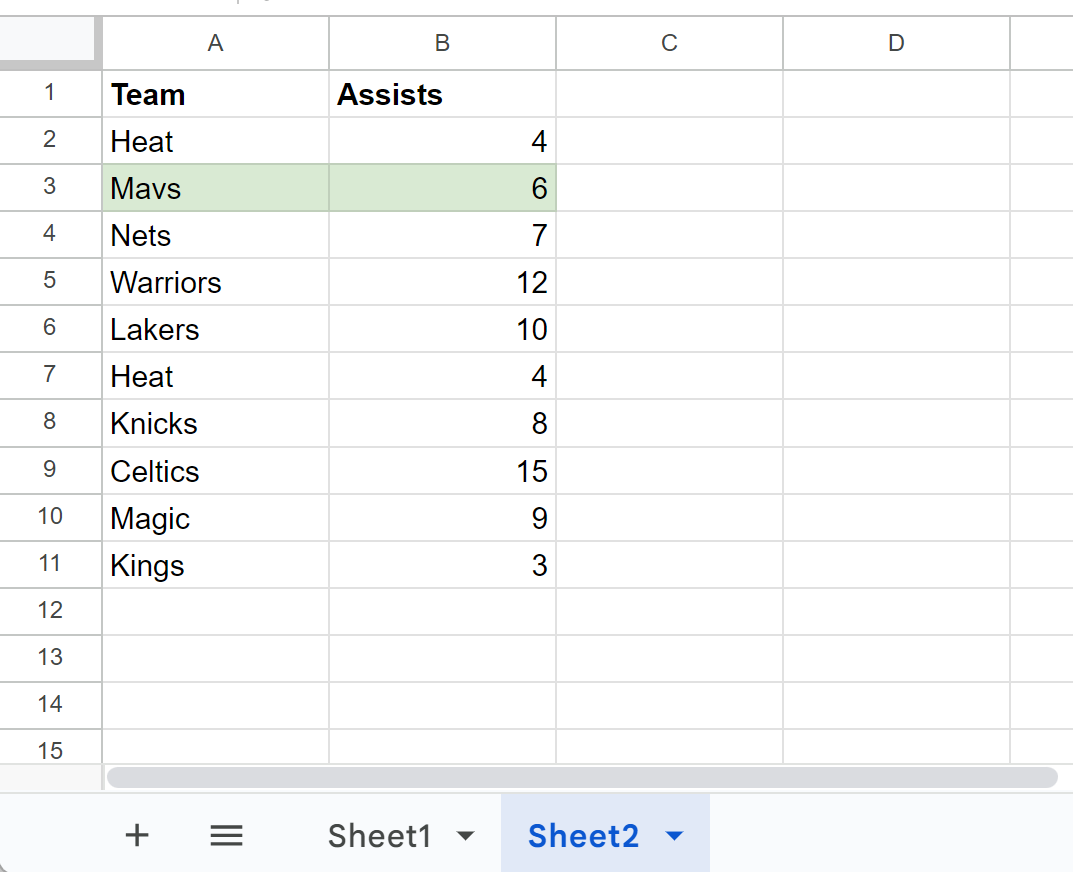Select column A header
Screen dimensions: 1073x873
click(x=216, y=43)
